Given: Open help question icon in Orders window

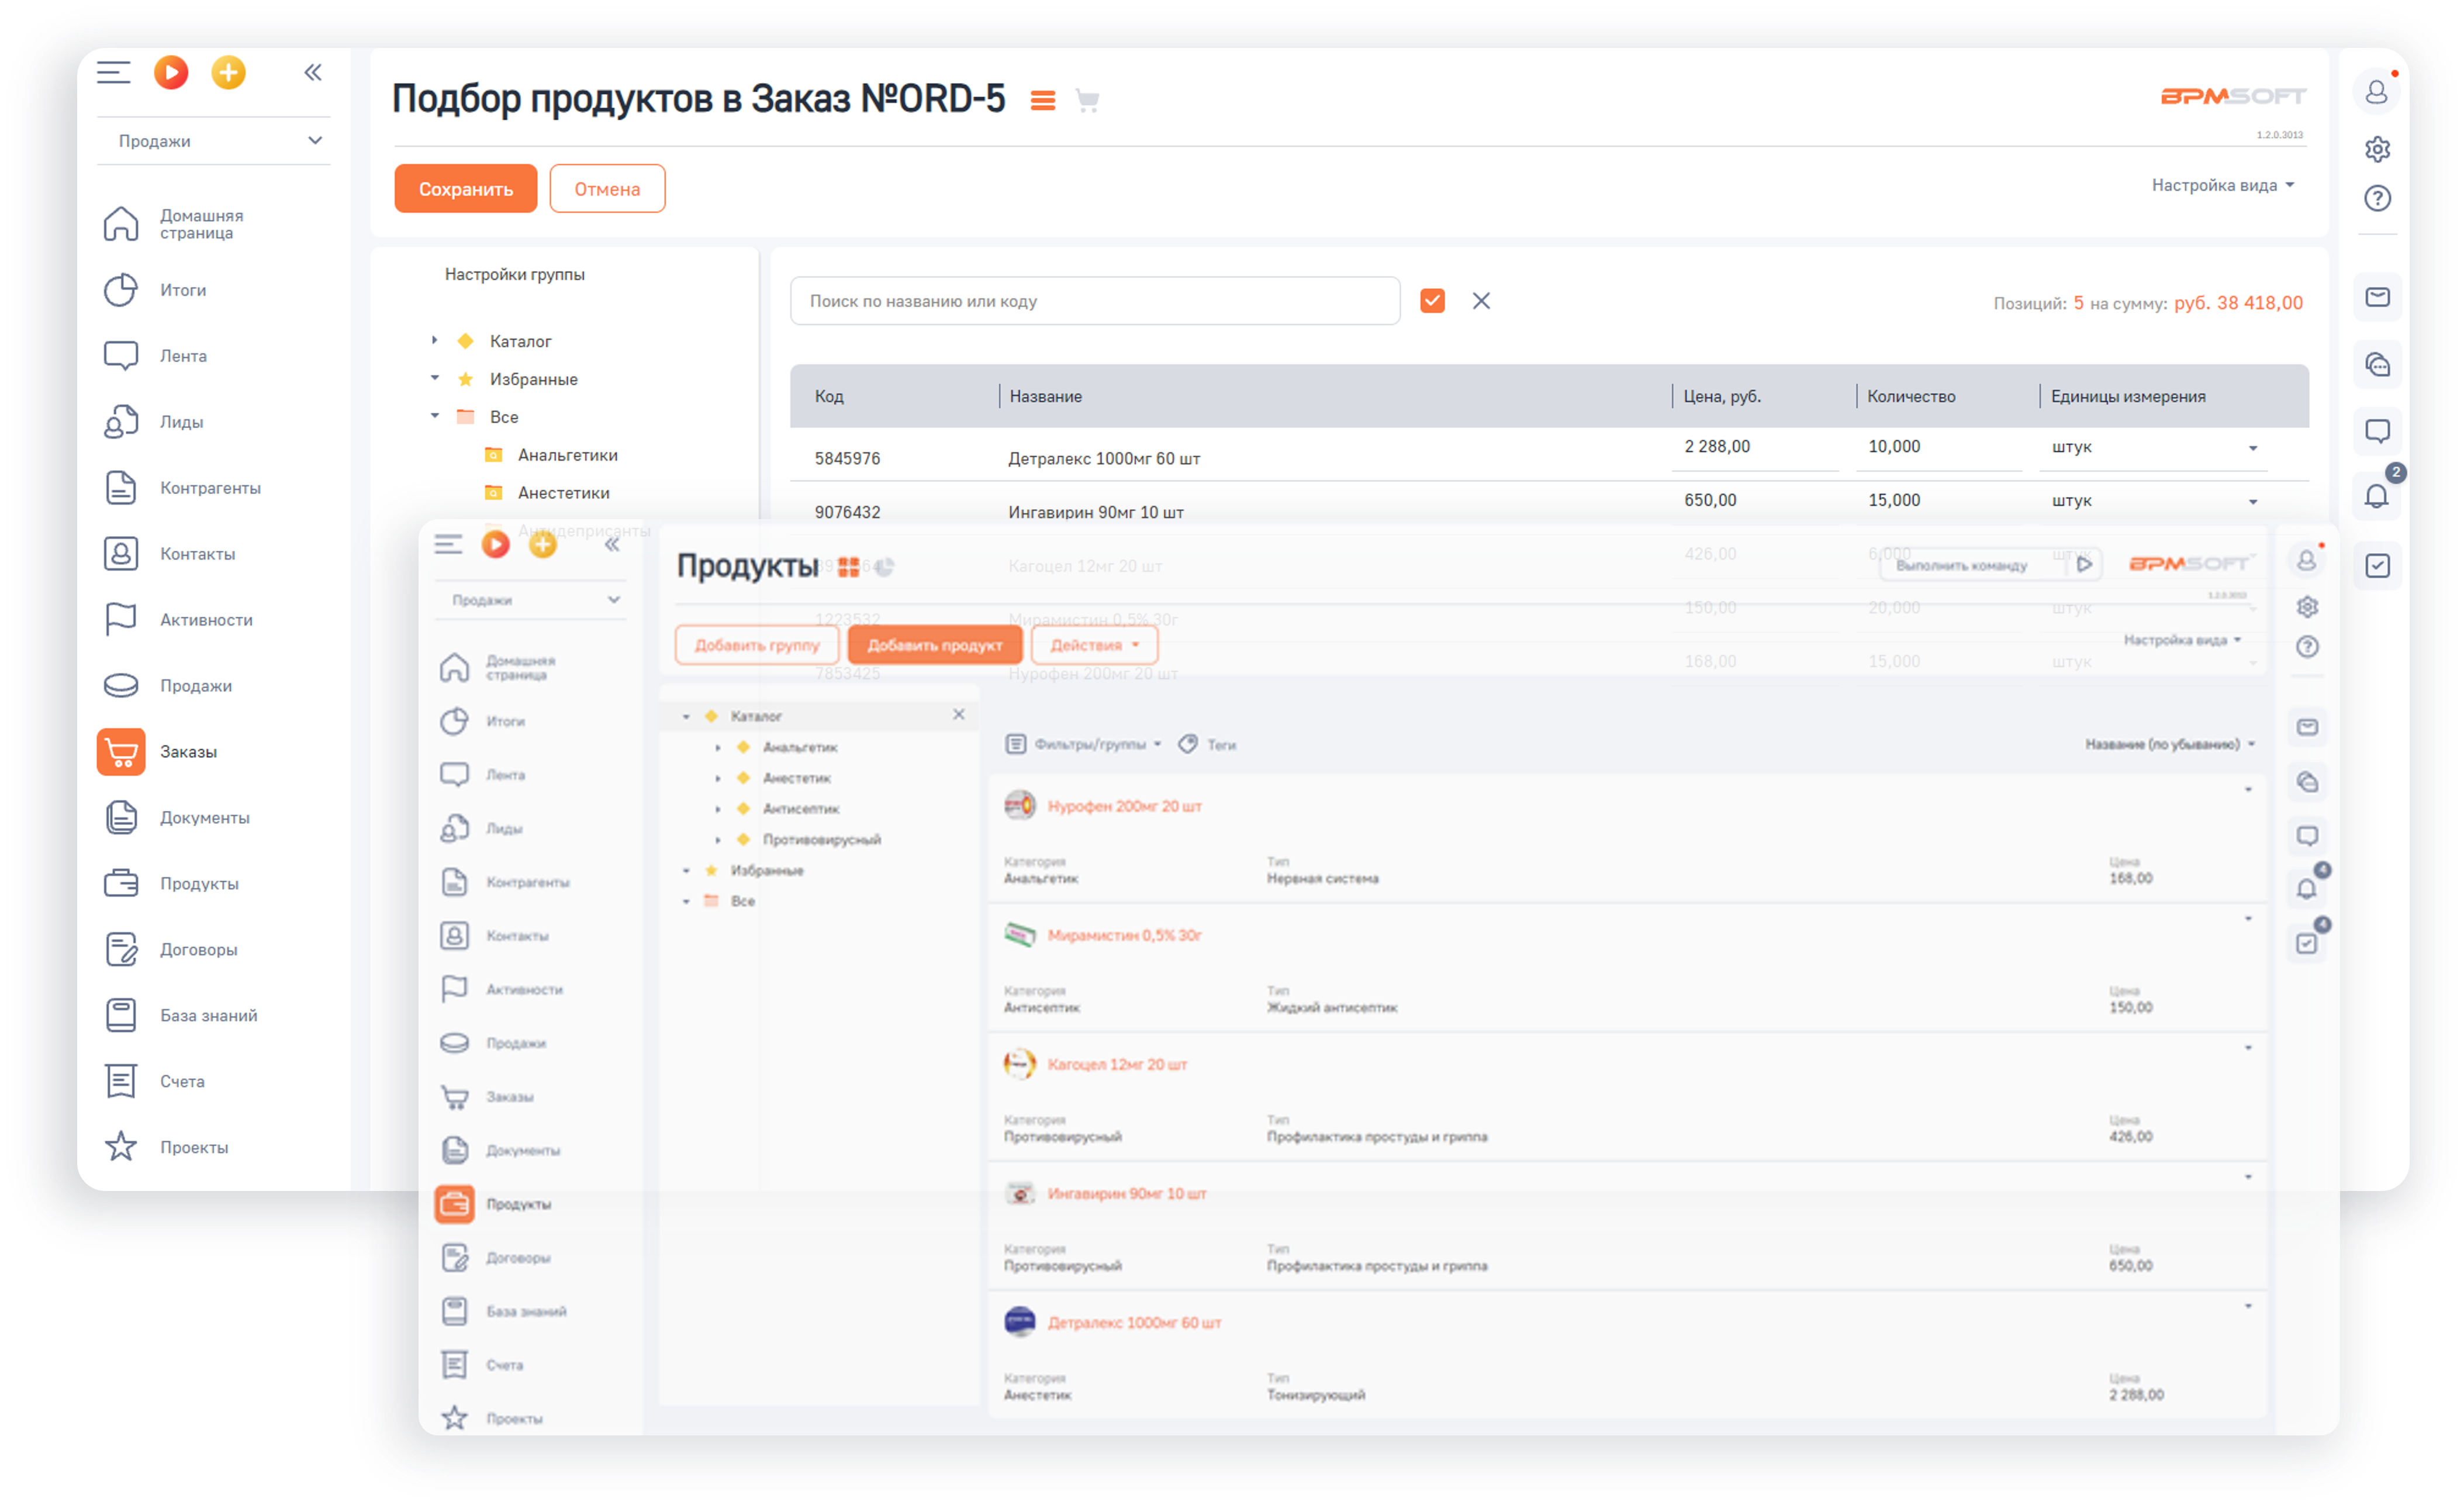Looking at the screenshot, I should (x=2377, y=198).
